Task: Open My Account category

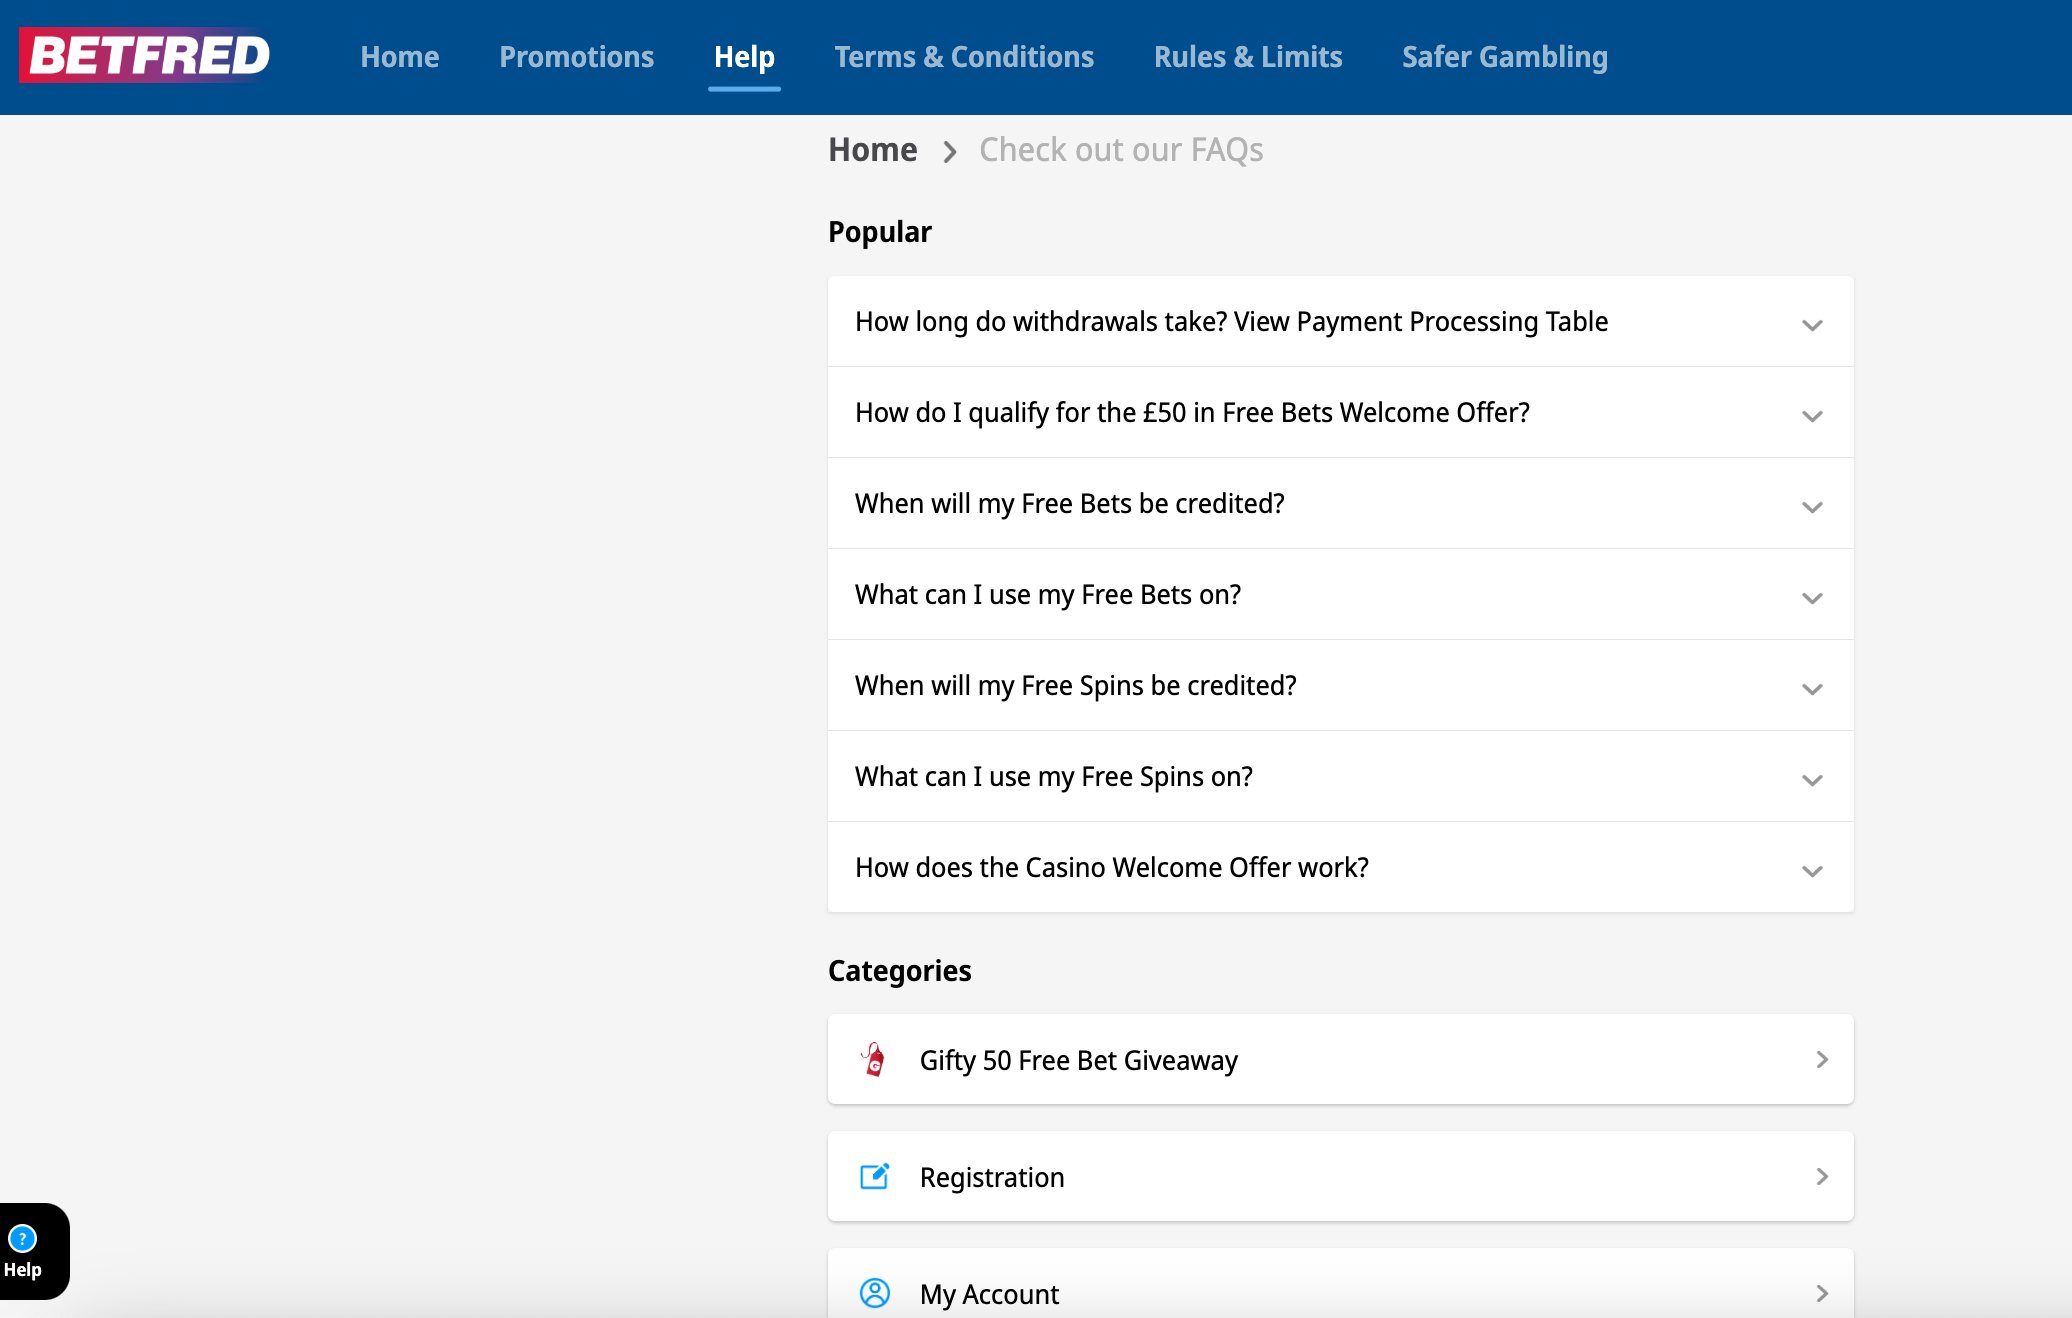Action: (x=1340, y=1283)
